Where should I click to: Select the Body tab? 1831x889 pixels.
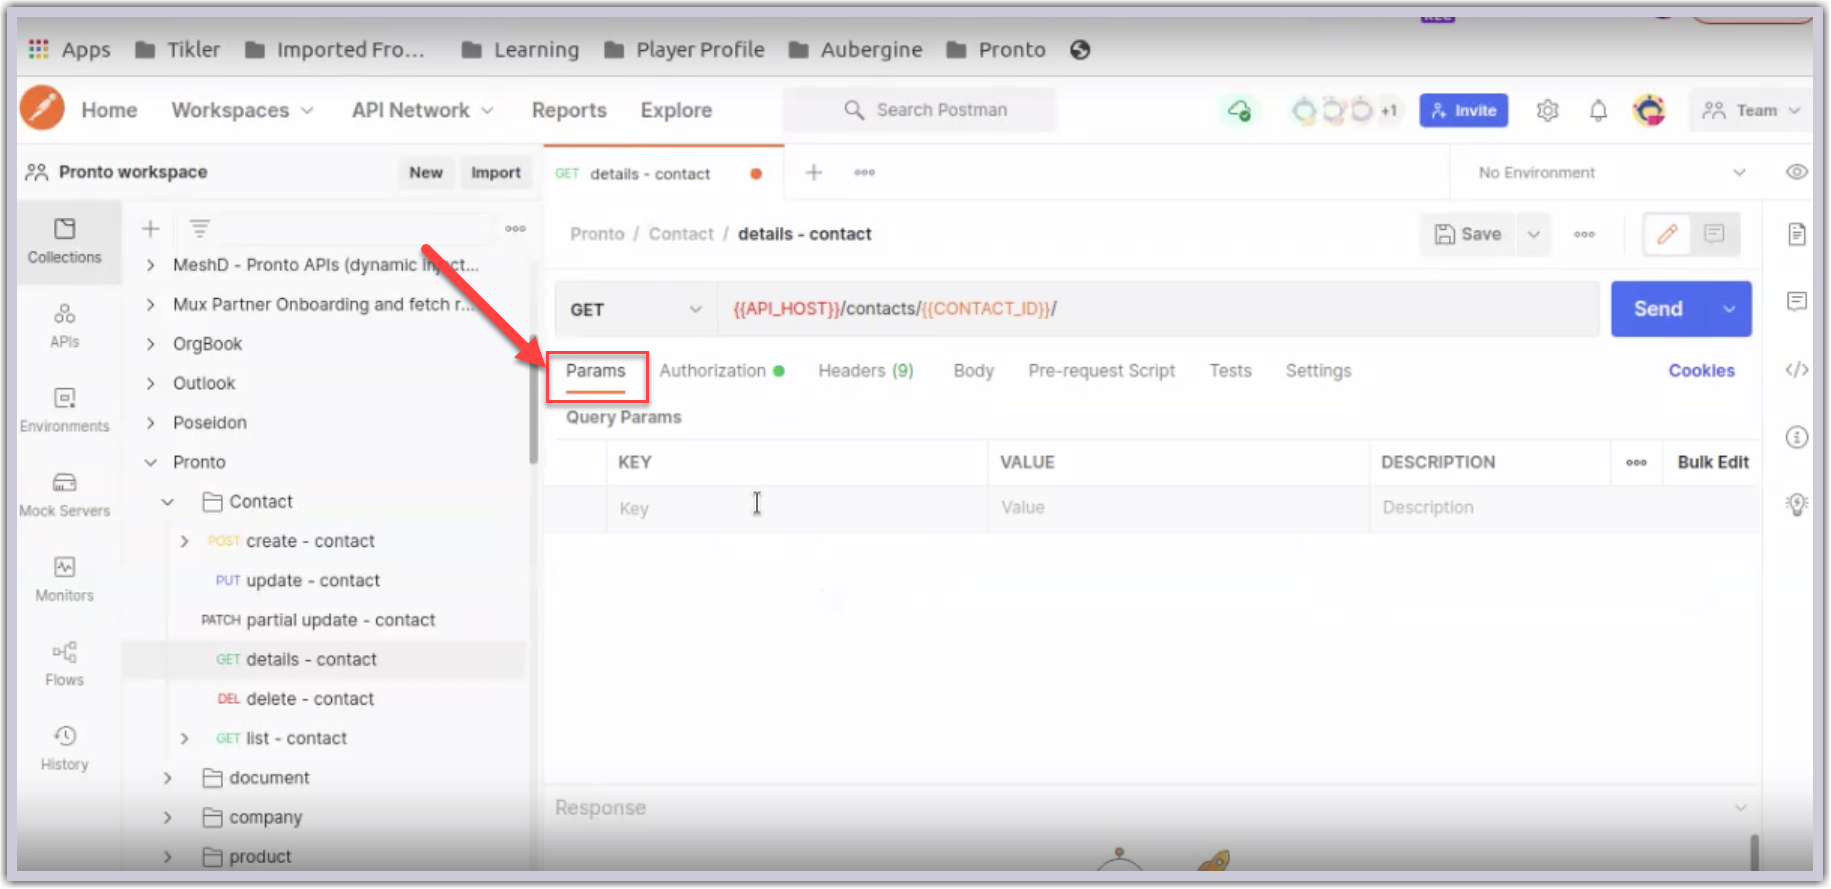point(973,371)
